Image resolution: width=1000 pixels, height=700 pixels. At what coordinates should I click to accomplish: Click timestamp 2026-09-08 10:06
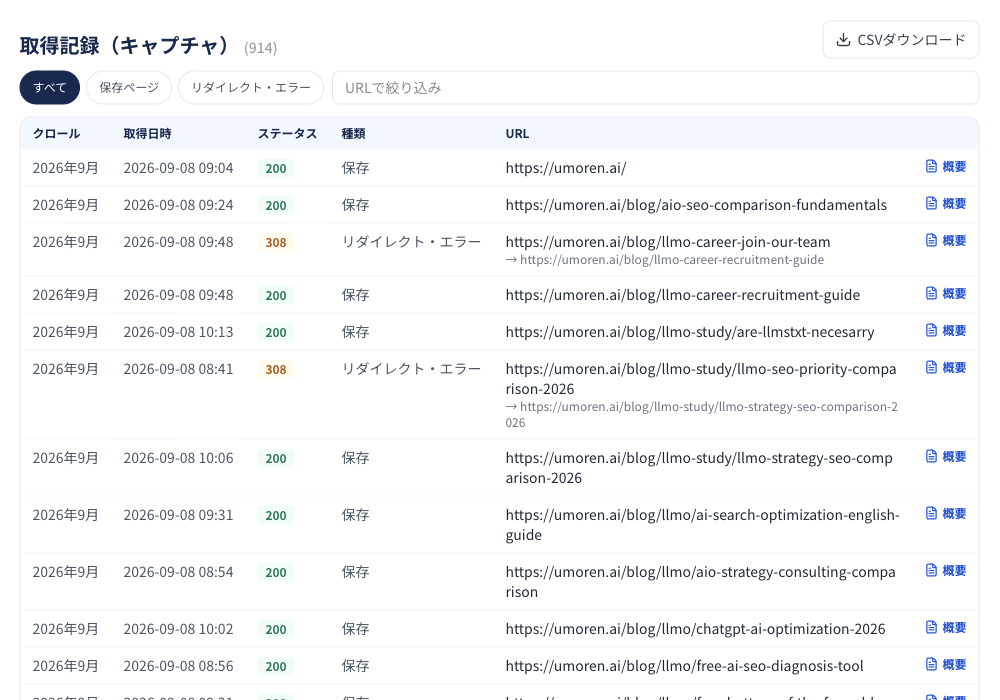tap(178, 458)
